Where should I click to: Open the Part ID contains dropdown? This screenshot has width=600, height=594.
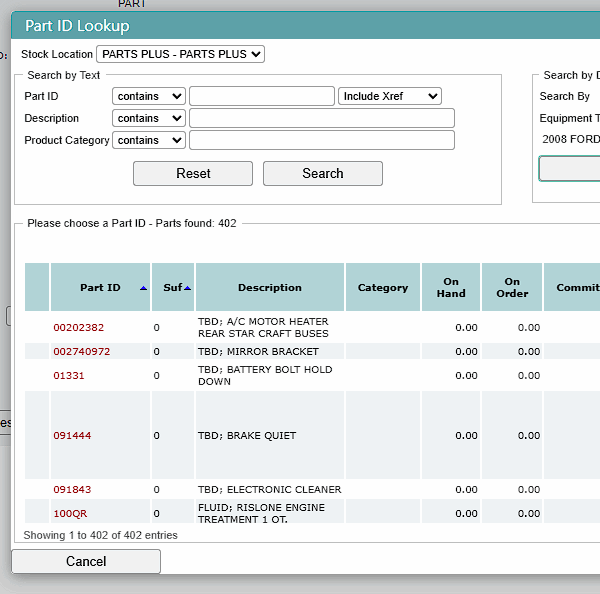149,96
